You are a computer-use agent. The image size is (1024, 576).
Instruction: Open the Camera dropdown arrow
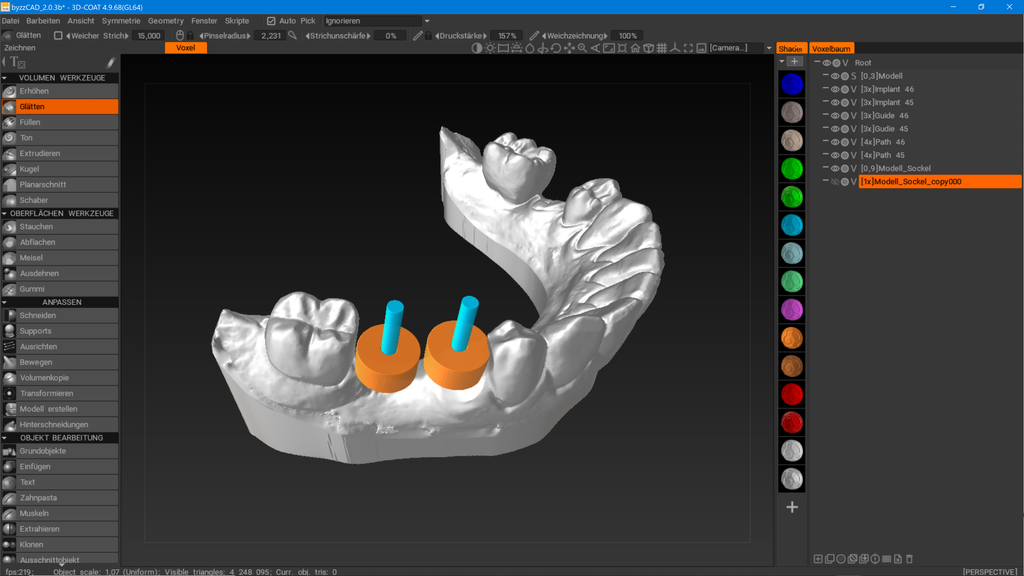click(x=769, y=48)
